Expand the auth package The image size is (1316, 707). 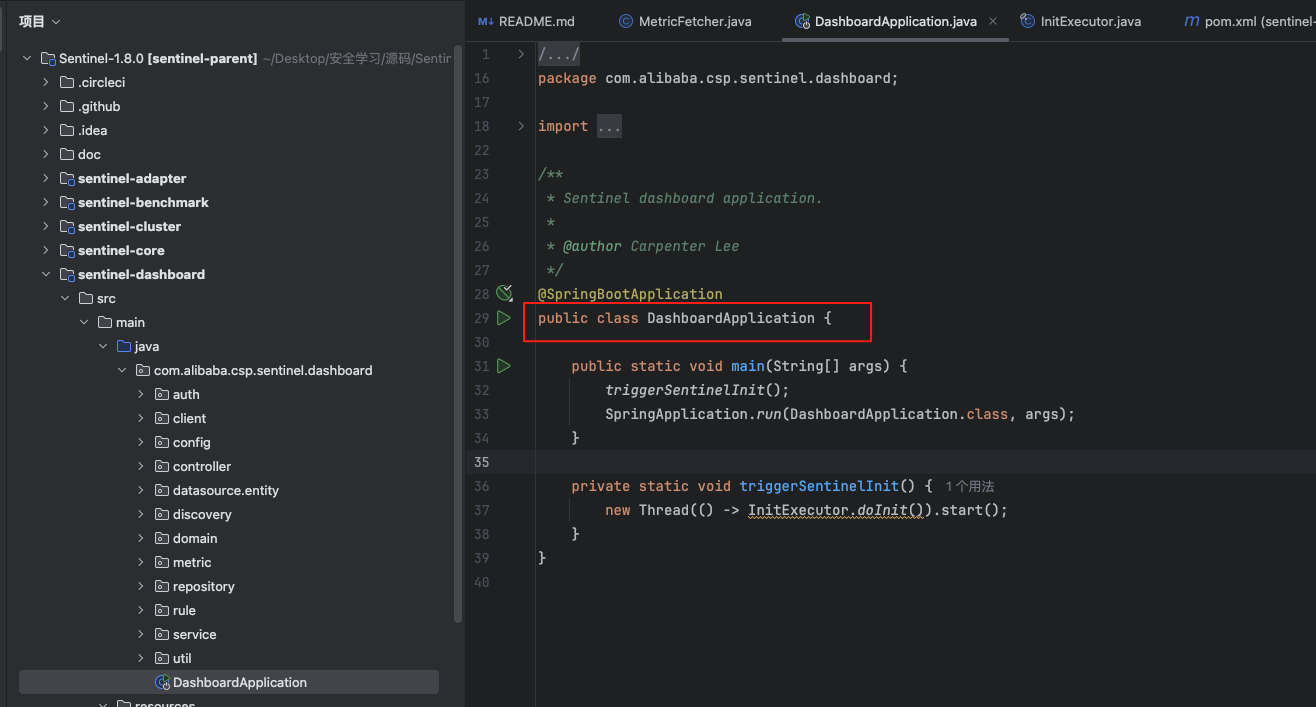[x=141, y=395]
